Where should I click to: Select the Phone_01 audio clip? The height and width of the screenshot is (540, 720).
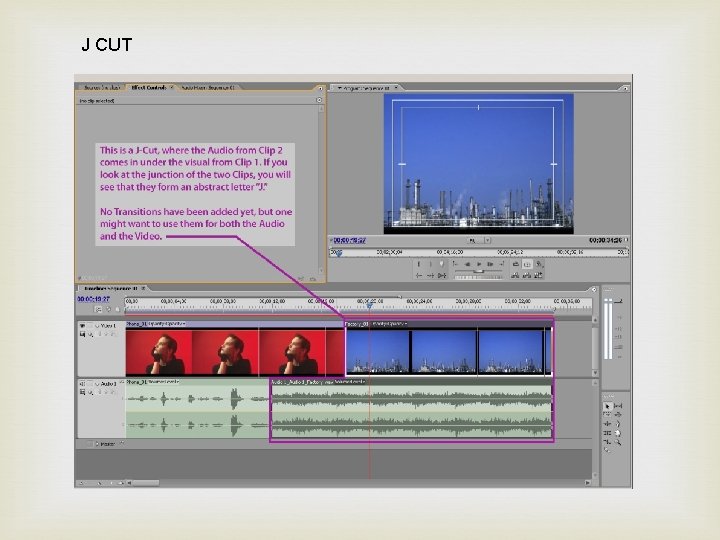(197, 408)
